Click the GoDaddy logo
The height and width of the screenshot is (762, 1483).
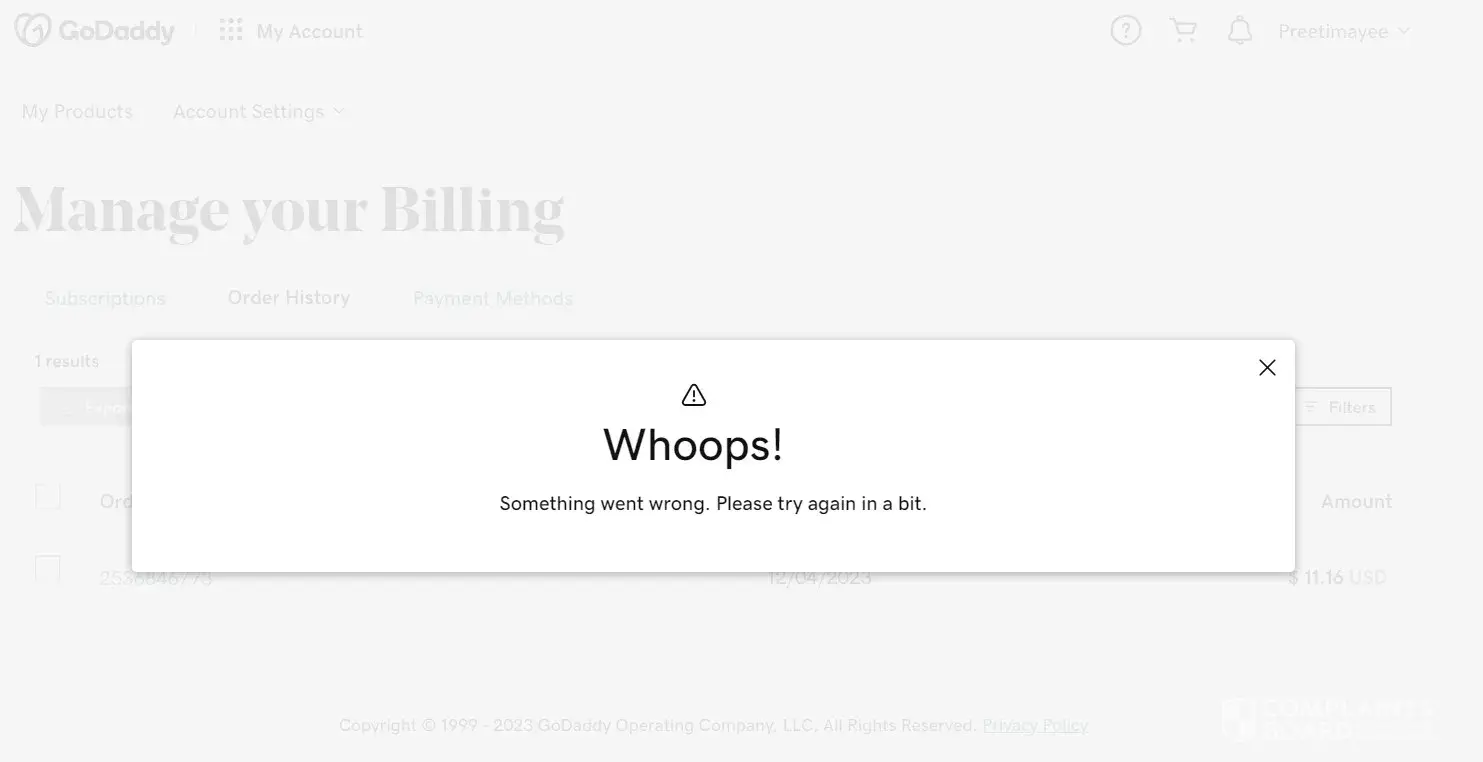(x=95, y=31)
